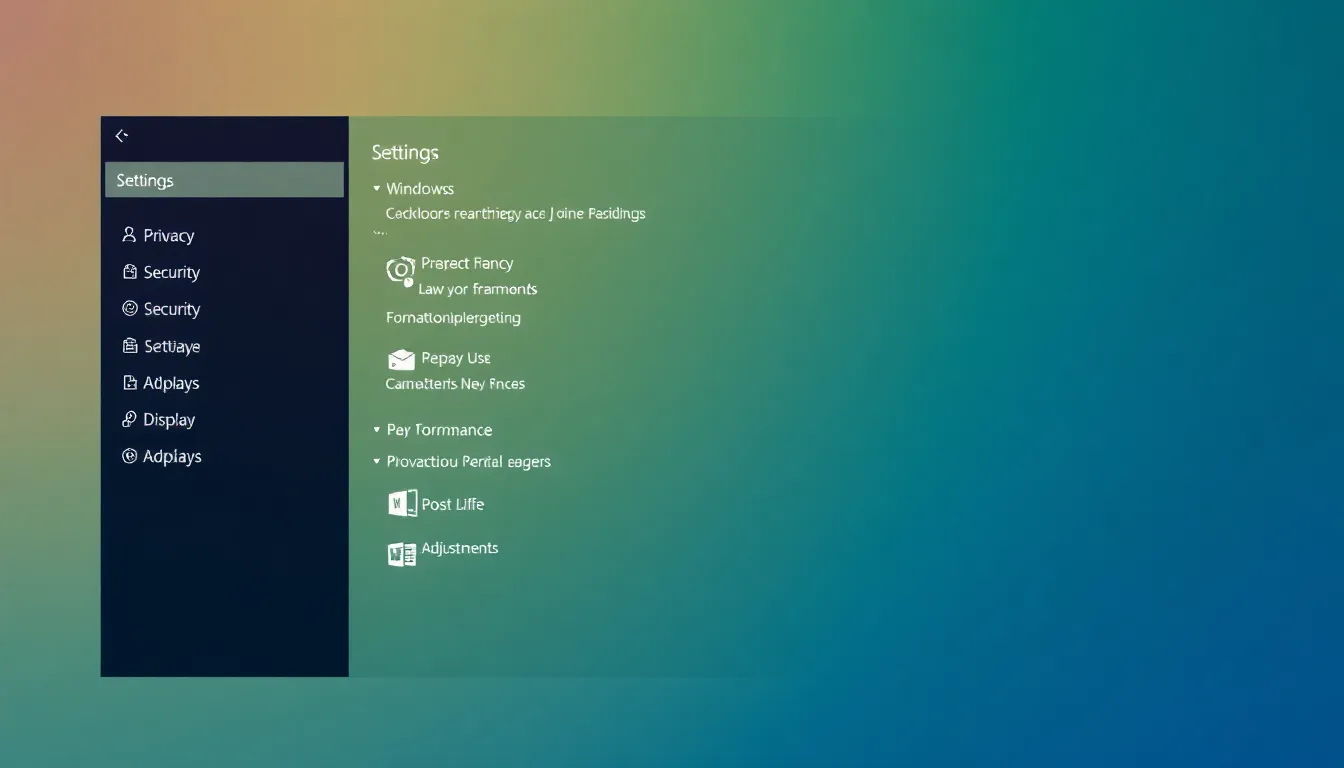Open the Settlaye sidebar item
Image resolution: width=1344 pixels, height=768 pixels.
click(171, 346)
